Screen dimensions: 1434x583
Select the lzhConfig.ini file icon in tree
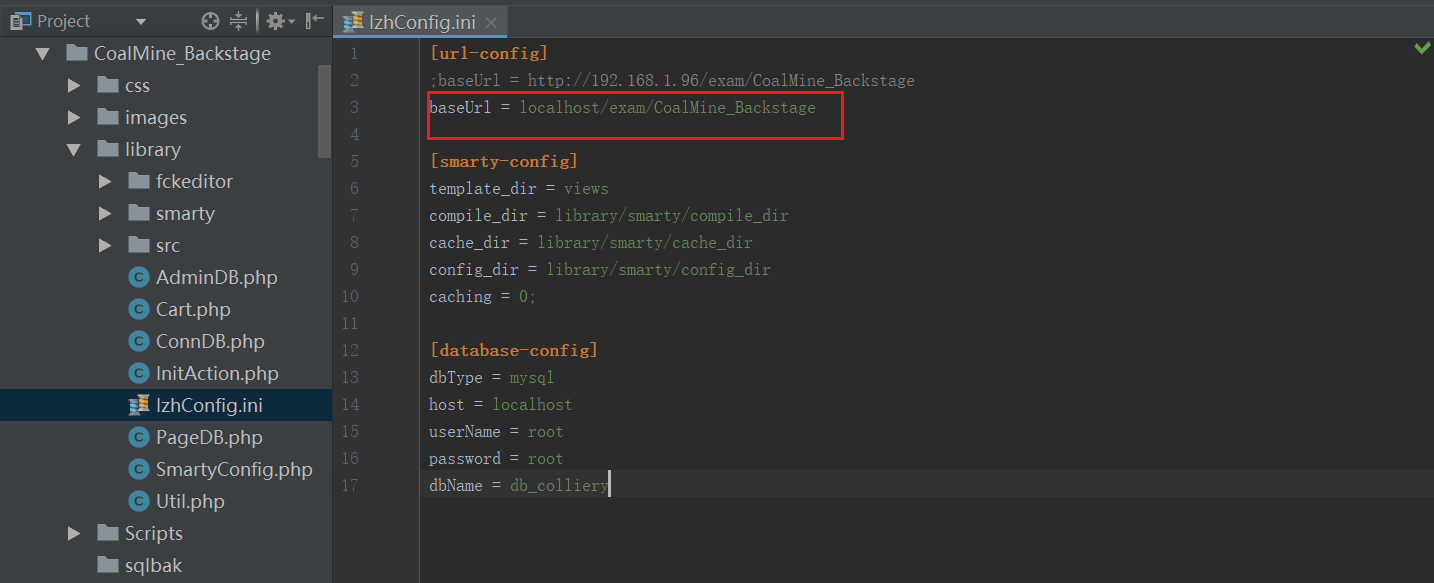[x=139, y=405]
